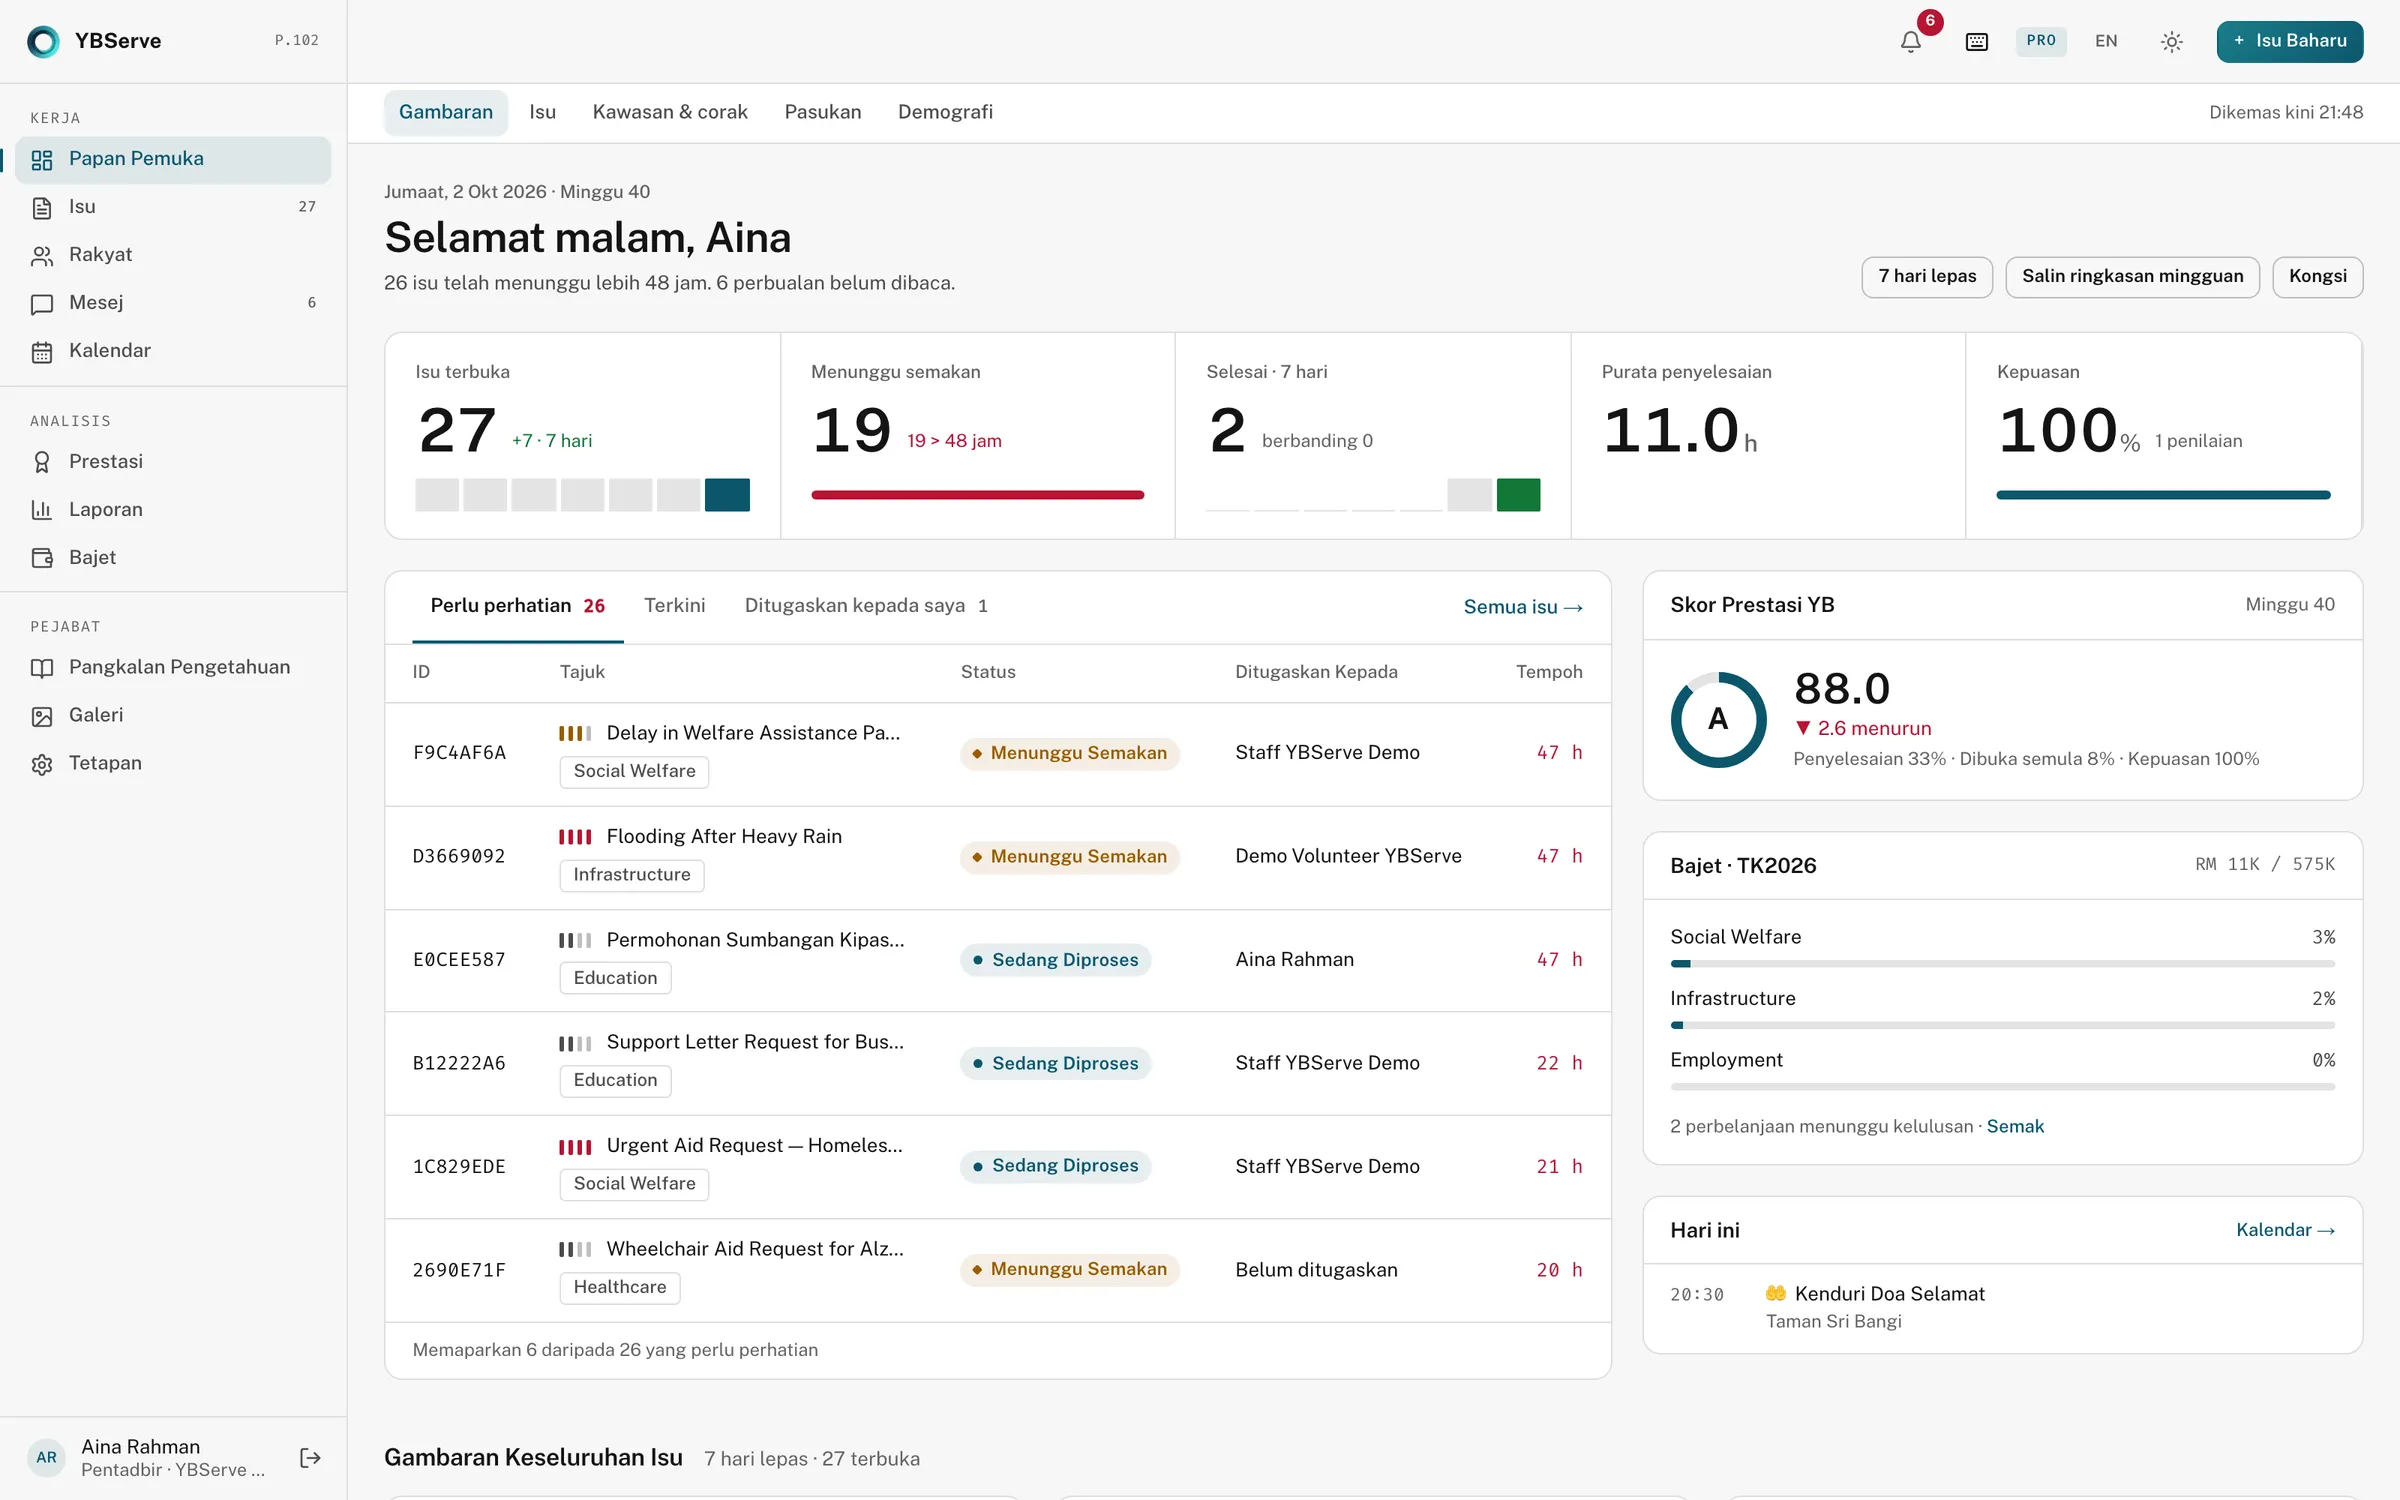The height and width of the screenshot is (1500, 2400).
Task: Click the Mesej chat icon
Action: (42, 304)
